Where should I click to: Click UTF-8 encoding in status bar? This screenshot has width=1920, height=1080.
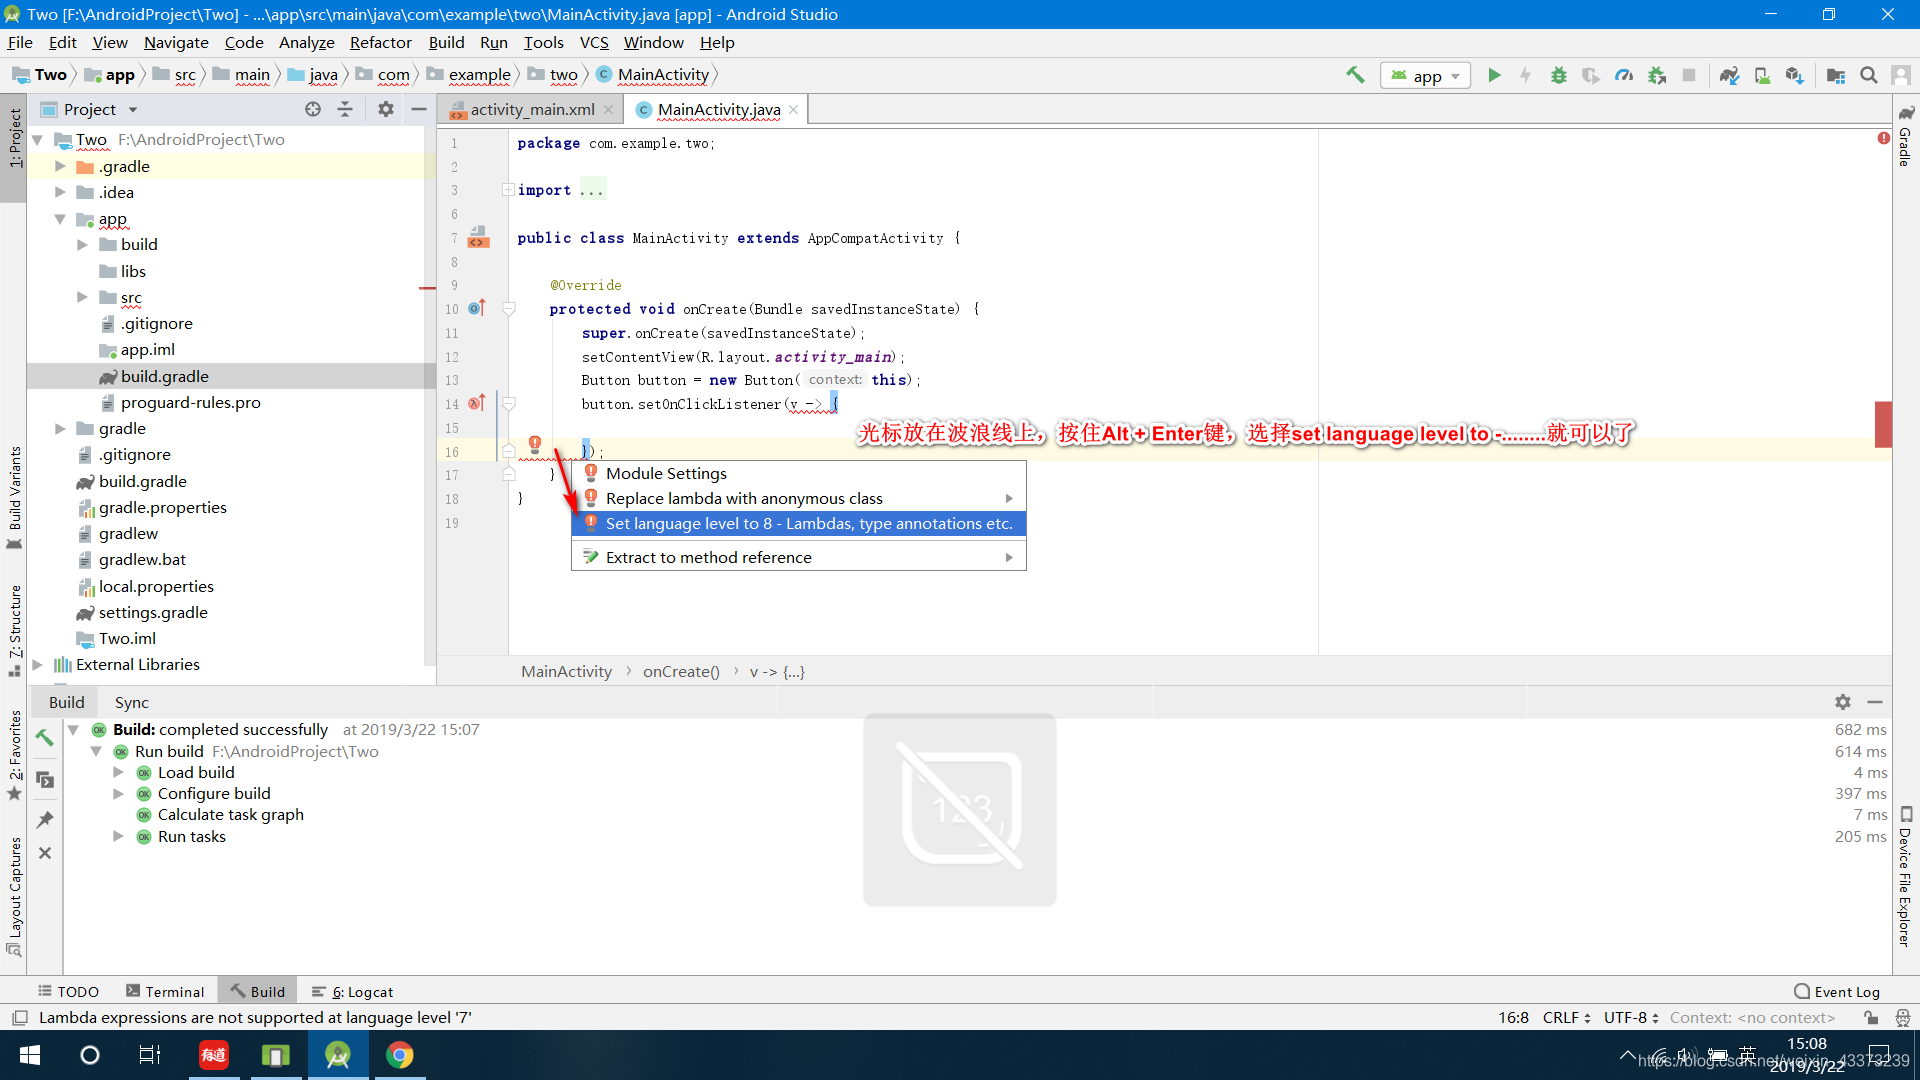[1631, 1017]
